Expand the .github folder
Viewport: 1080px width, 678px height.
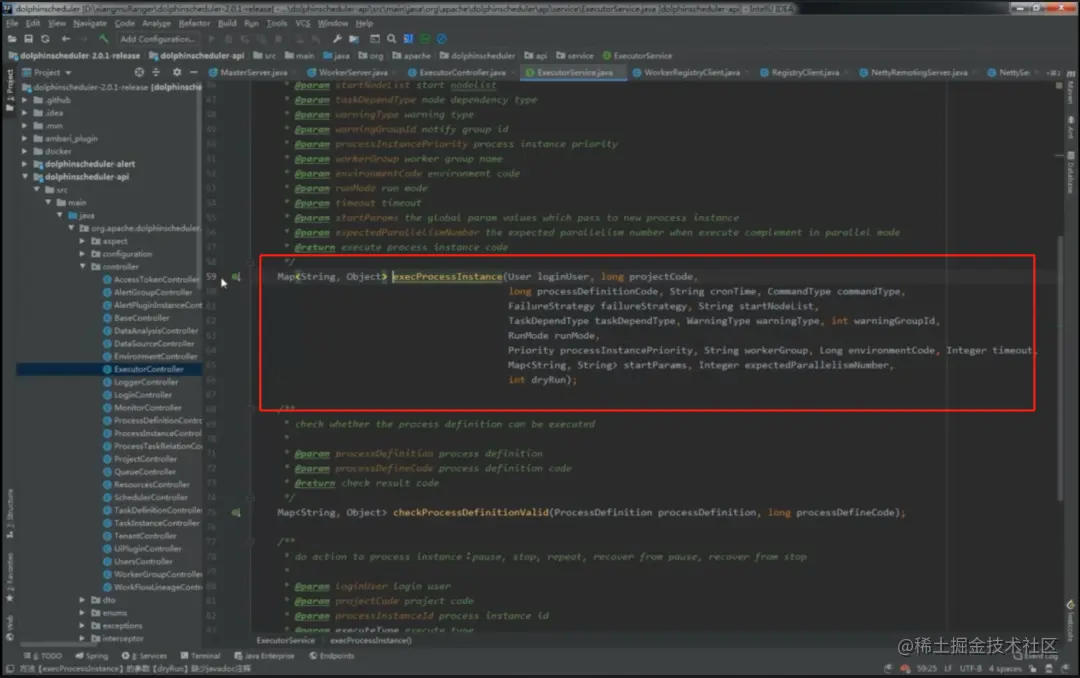[25, 100]
